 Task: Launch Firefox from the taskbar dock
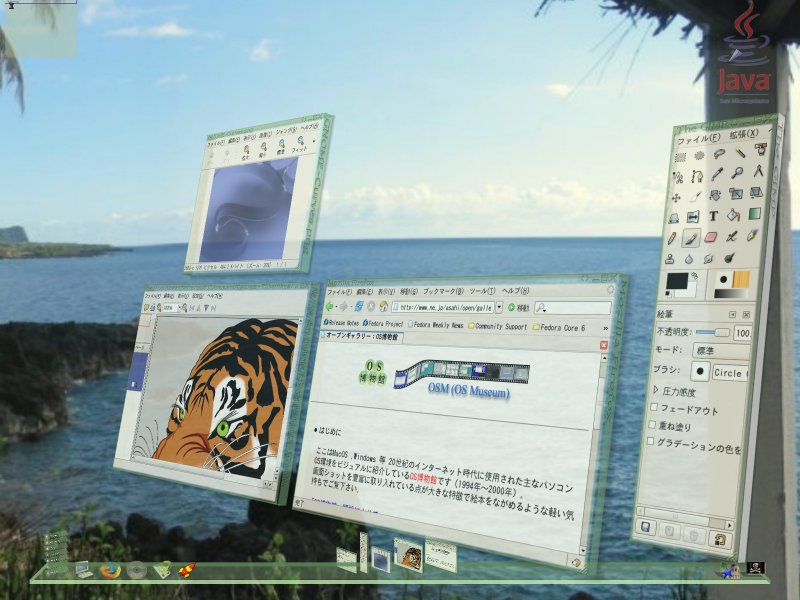(x=111, y=571)
